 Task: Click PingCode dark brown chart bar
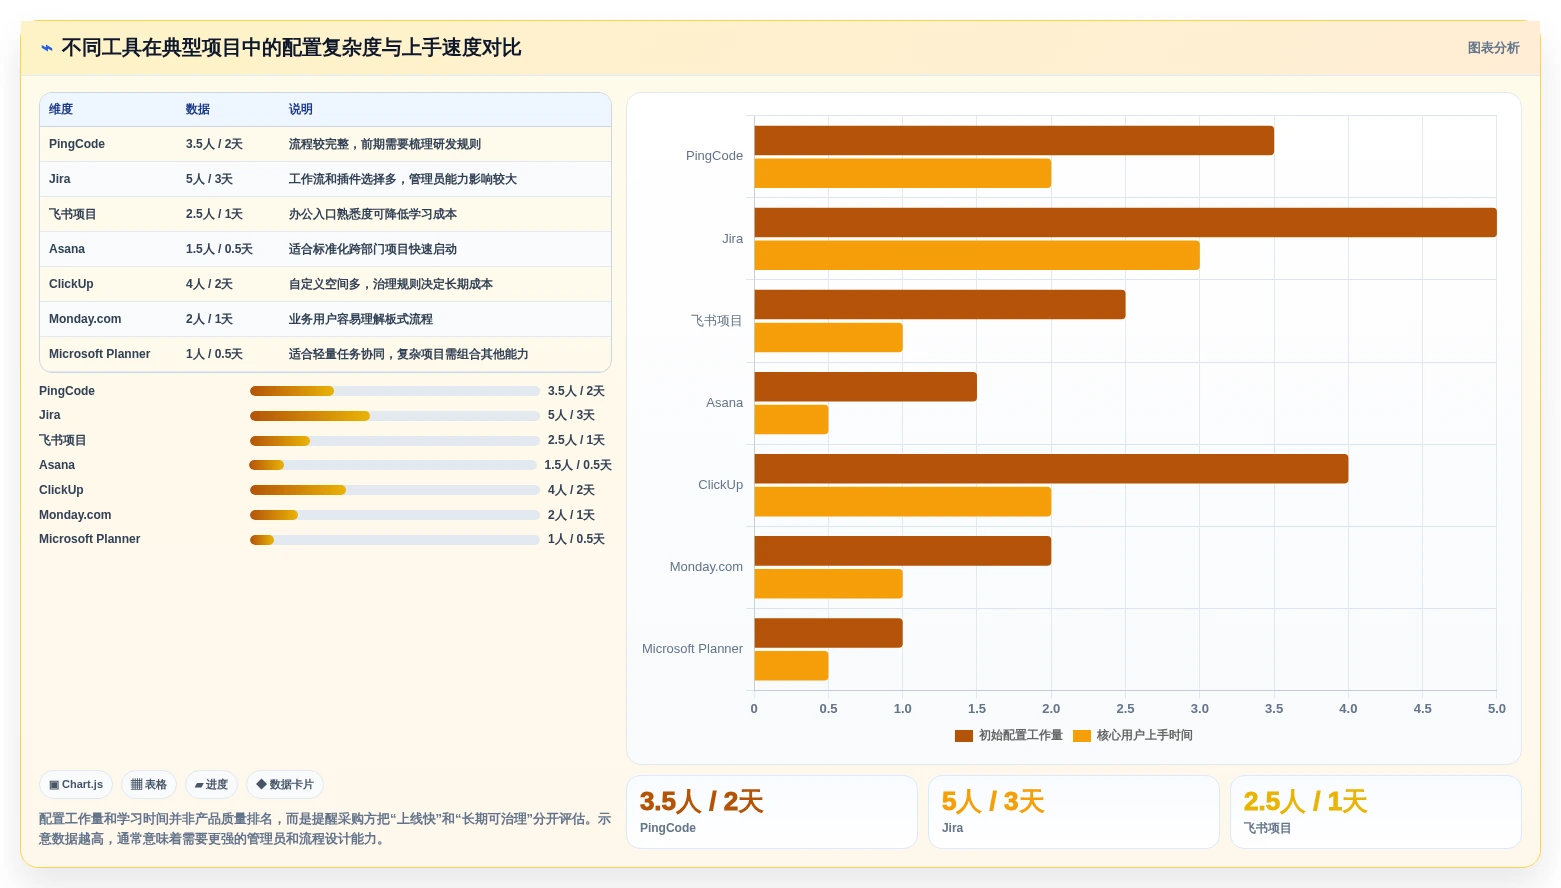[1014, 141]
